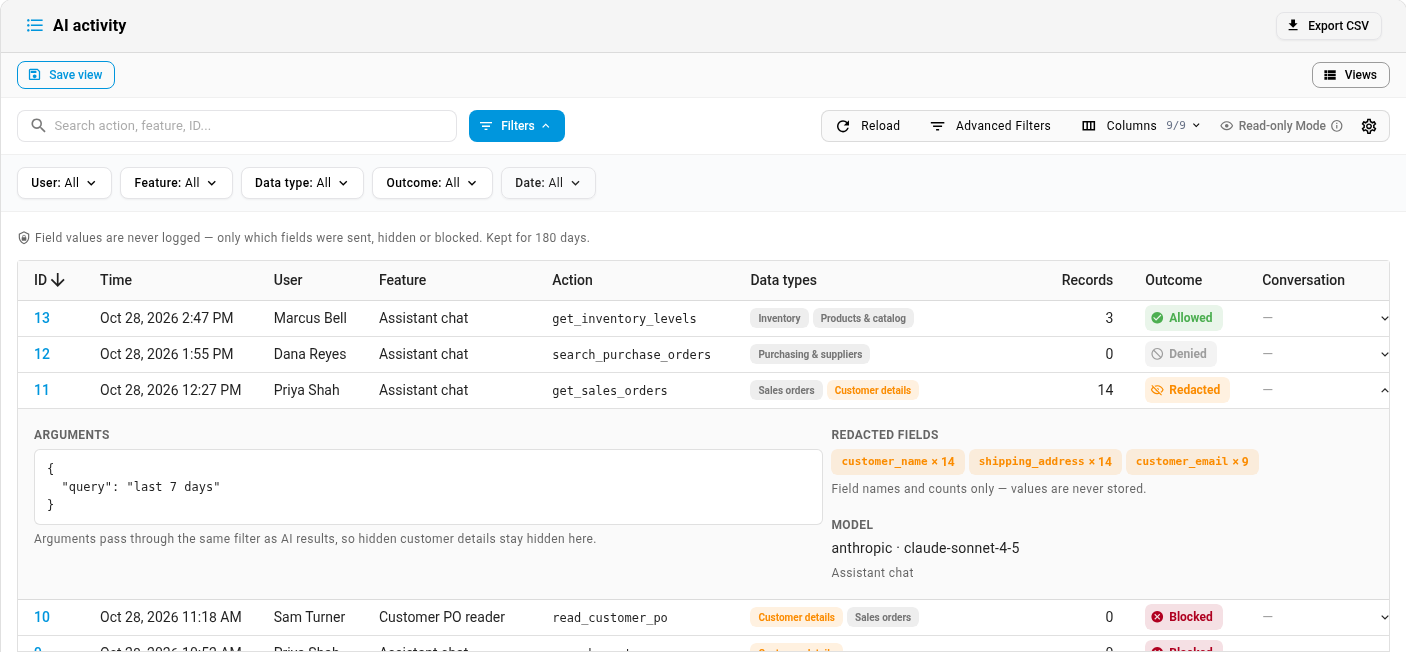The image size is (1406, 652).
Task: Click the shield icon by the logging notice
Action: [24, 238]
